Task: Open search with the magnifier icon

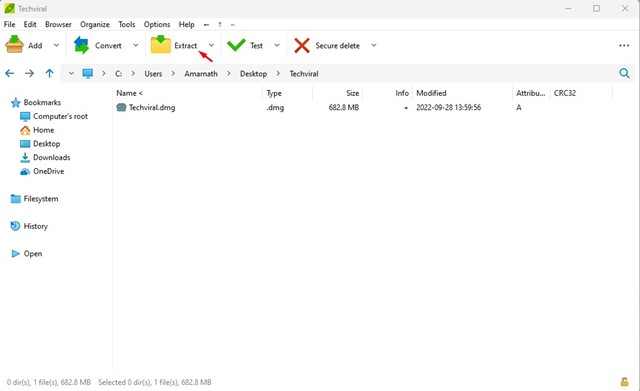Action: click(624, 73)
